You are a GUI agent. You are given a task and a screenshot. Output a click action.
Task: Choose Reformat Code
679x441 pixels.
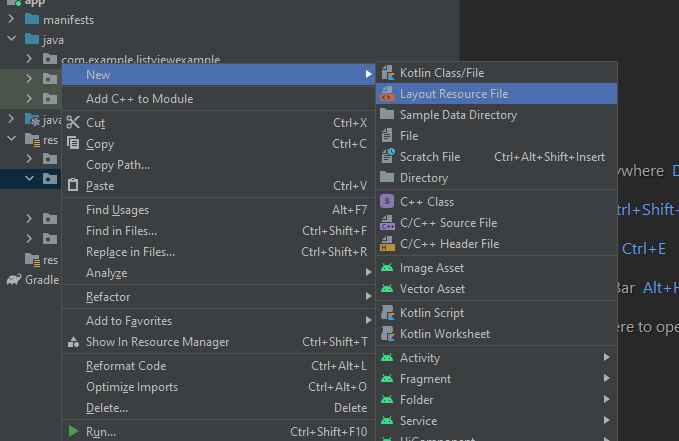tap(218, 366)
